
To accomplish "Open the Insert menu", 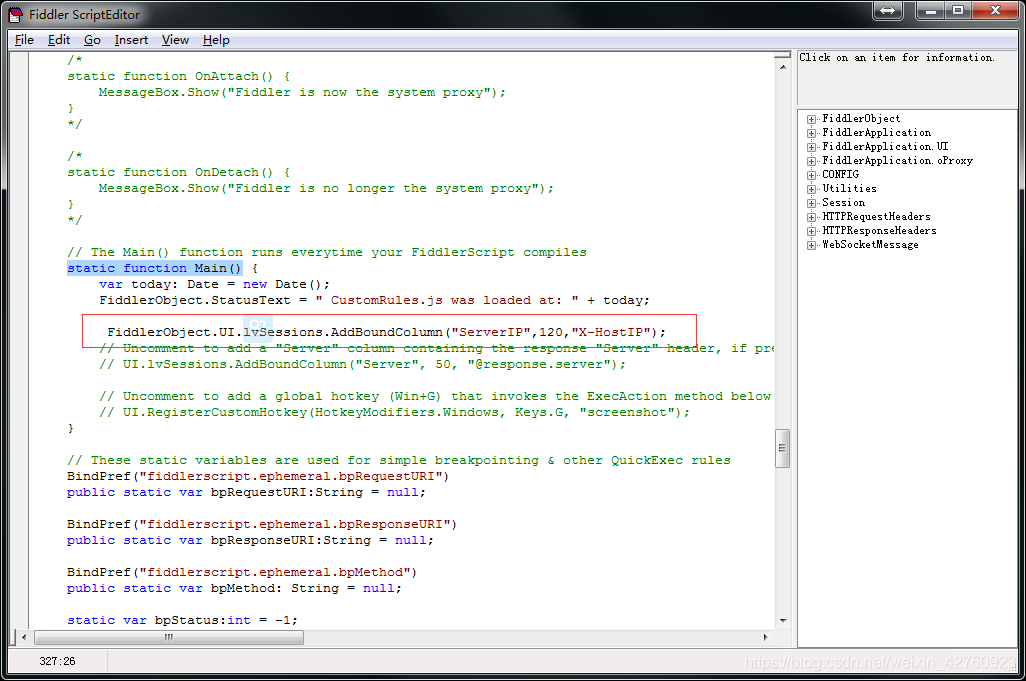I will pos(131,40).
